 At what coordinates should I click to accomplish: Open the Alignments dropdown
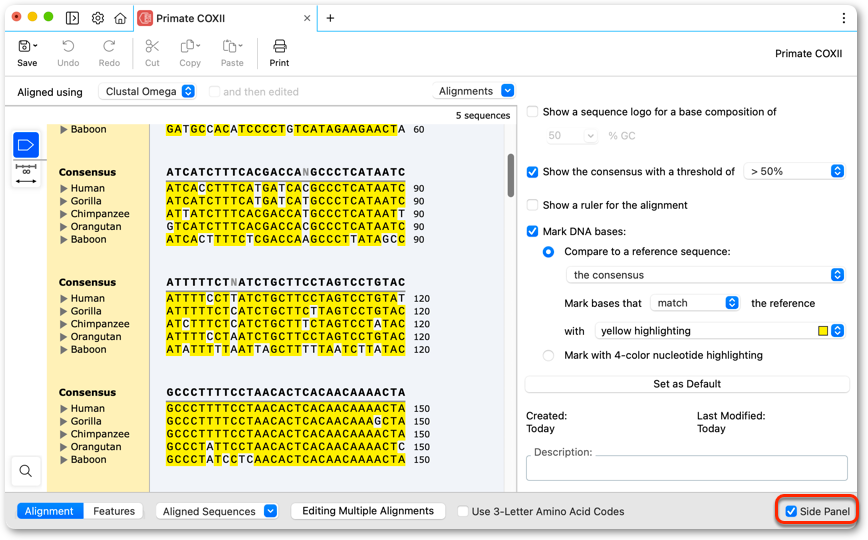[x=474, y=91]
